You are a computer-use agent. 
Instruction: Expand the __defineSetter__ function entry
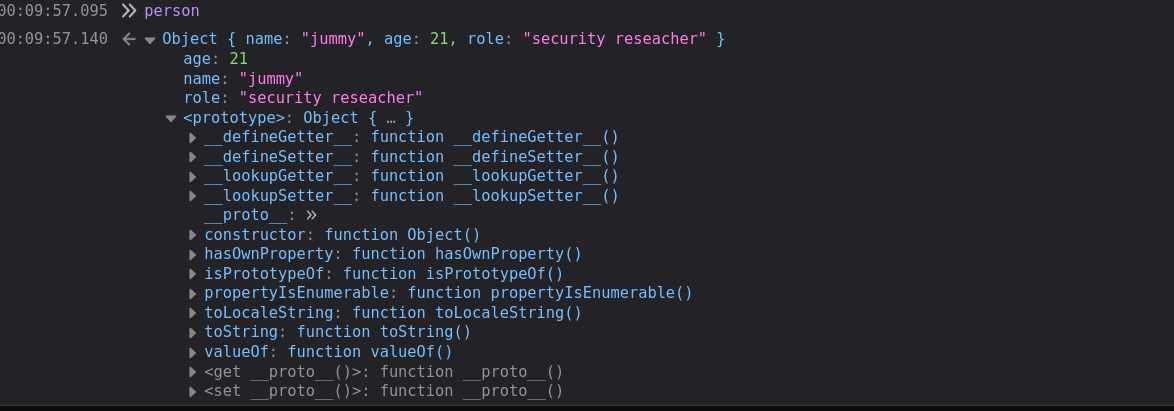click(192, 157)
